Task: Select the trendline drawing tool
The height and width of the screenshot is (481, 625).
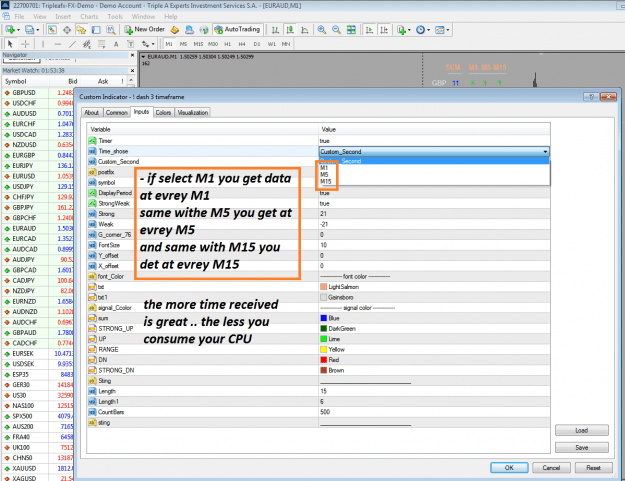Action: point(72,44)
